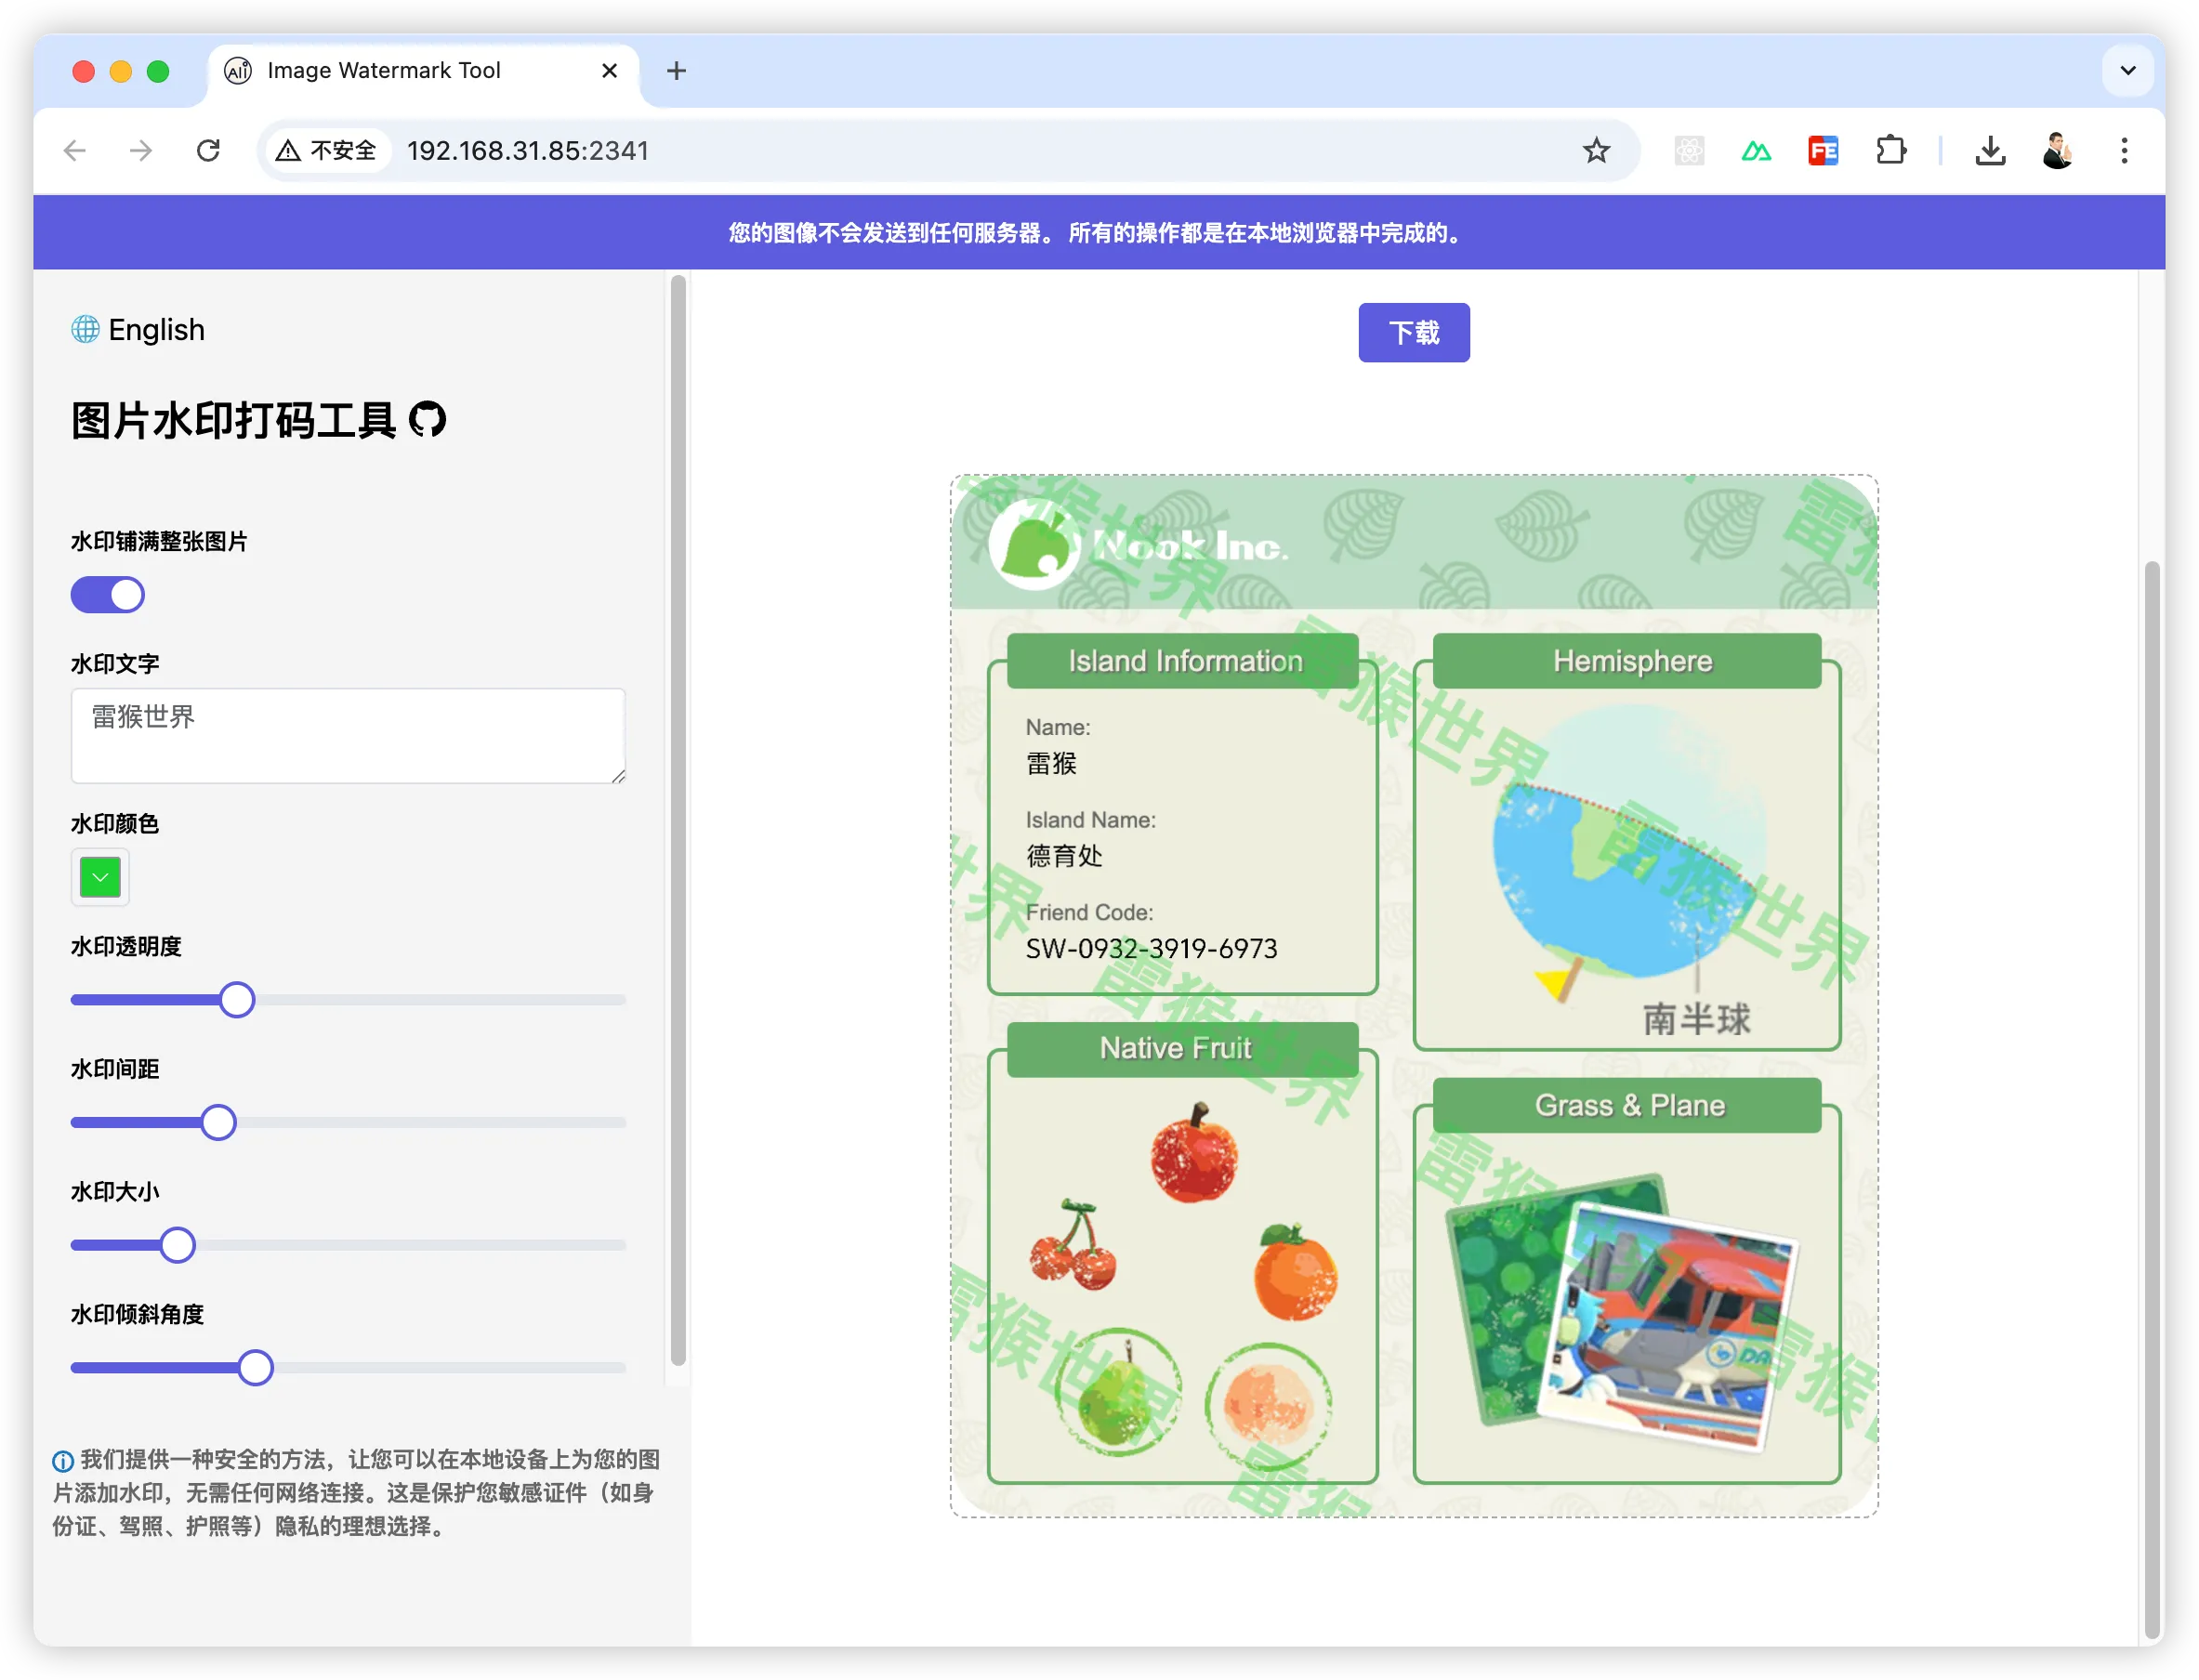
Task: Open the green Nuxt extension icon
Action: coord(1756,151)
